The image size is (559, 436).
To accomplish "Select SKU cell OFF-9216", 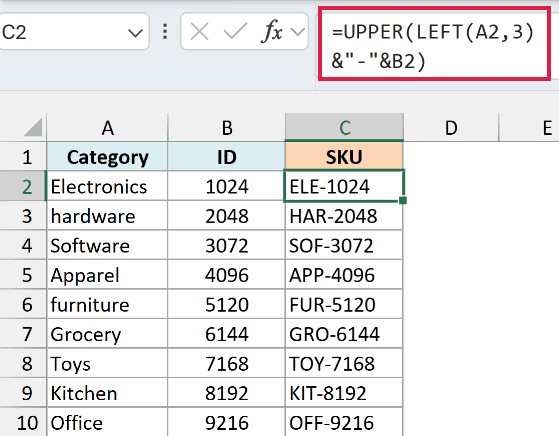I will click(344, 422).
